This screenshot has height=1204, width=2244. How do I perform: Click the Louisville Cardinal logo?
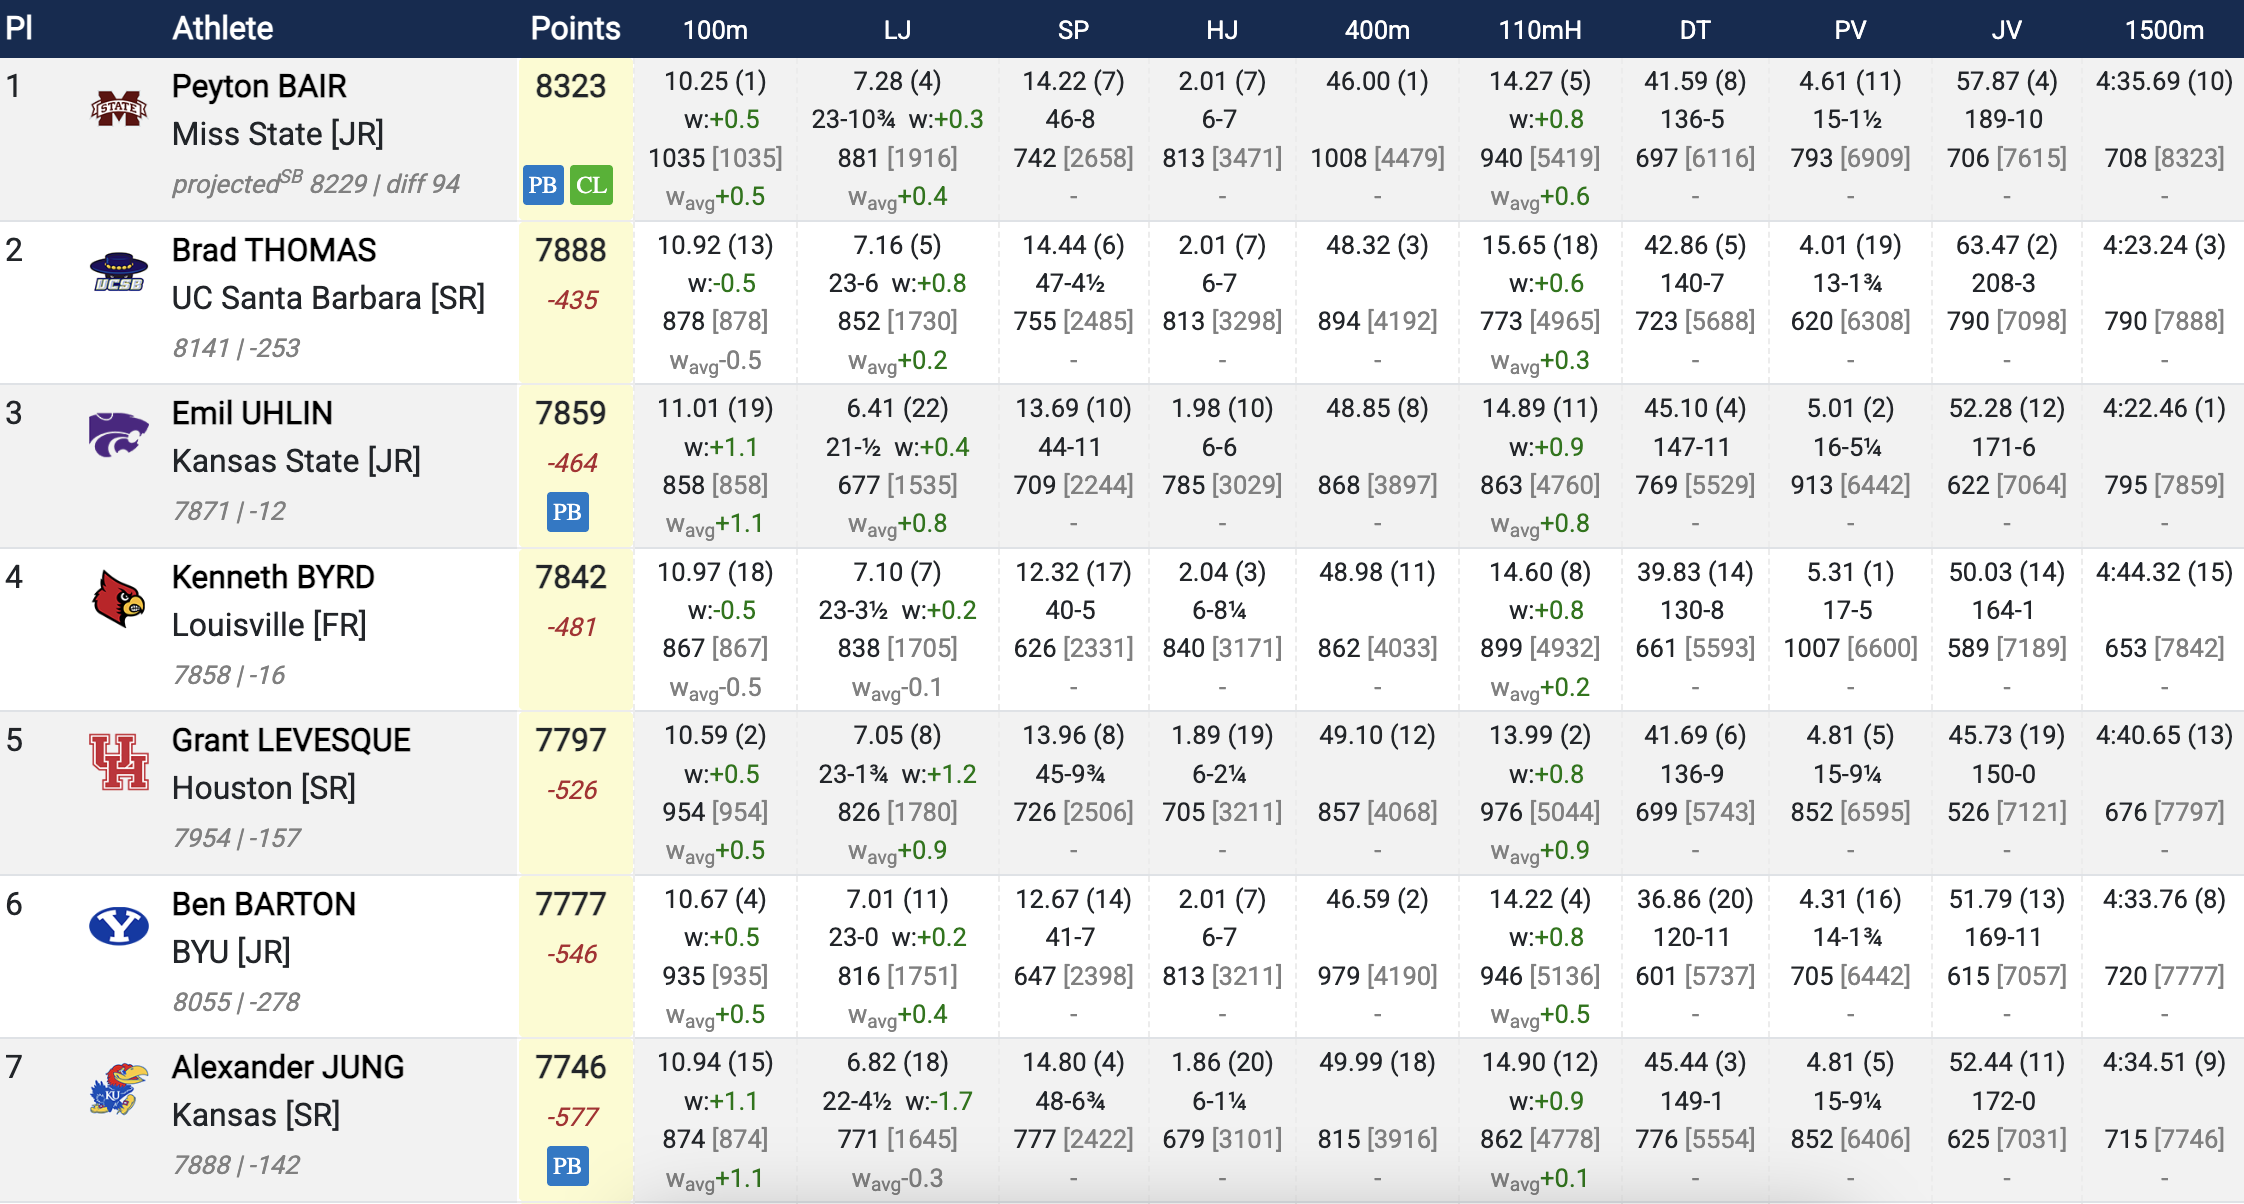point(118,598)
